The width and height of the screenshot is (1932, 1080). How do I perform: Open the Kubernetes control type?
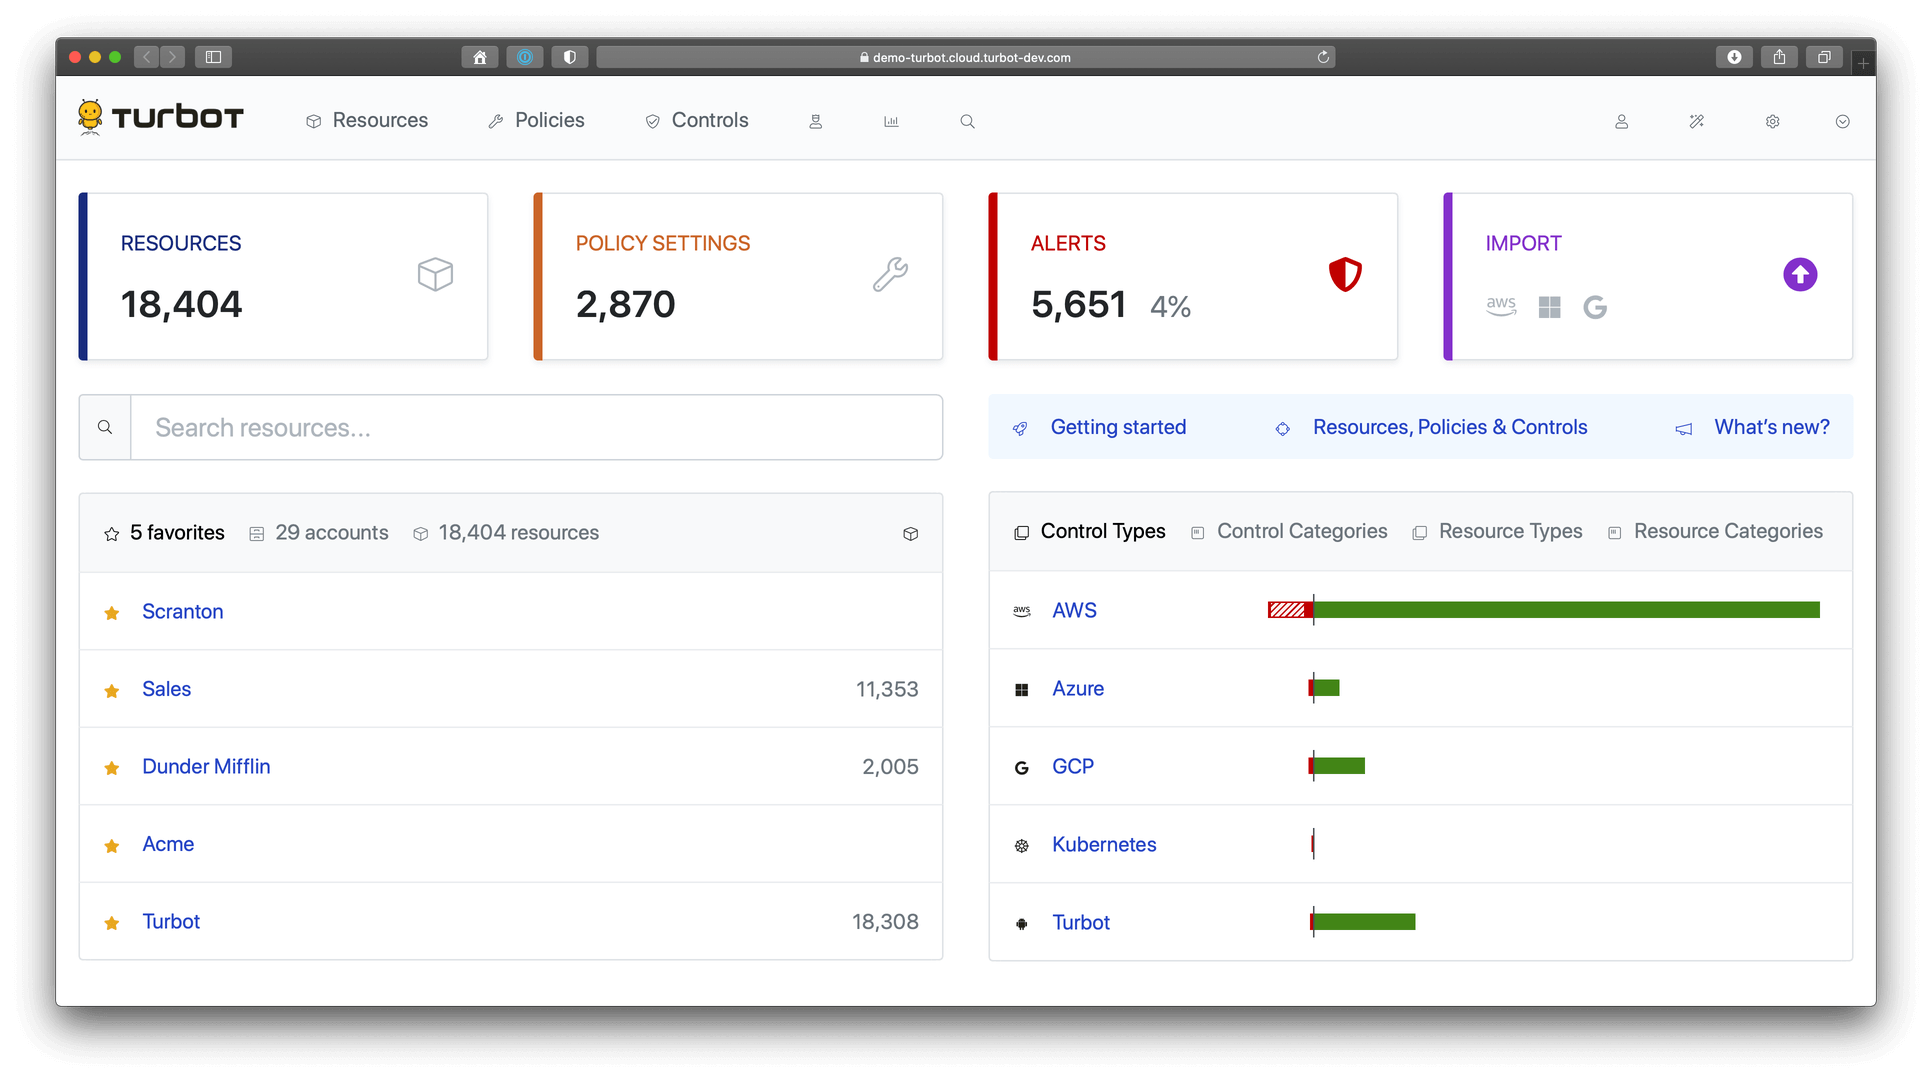coord(1104,844)
